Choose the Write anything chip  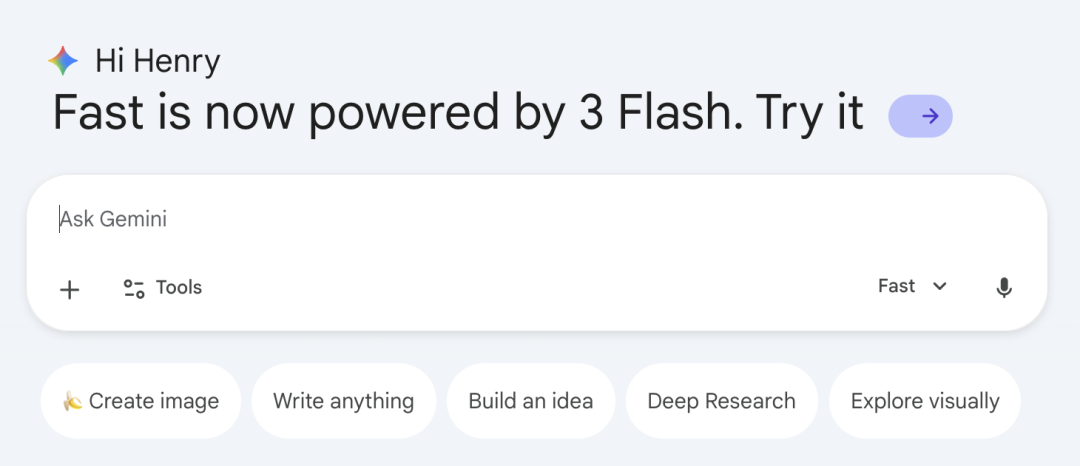coord(343,401)
